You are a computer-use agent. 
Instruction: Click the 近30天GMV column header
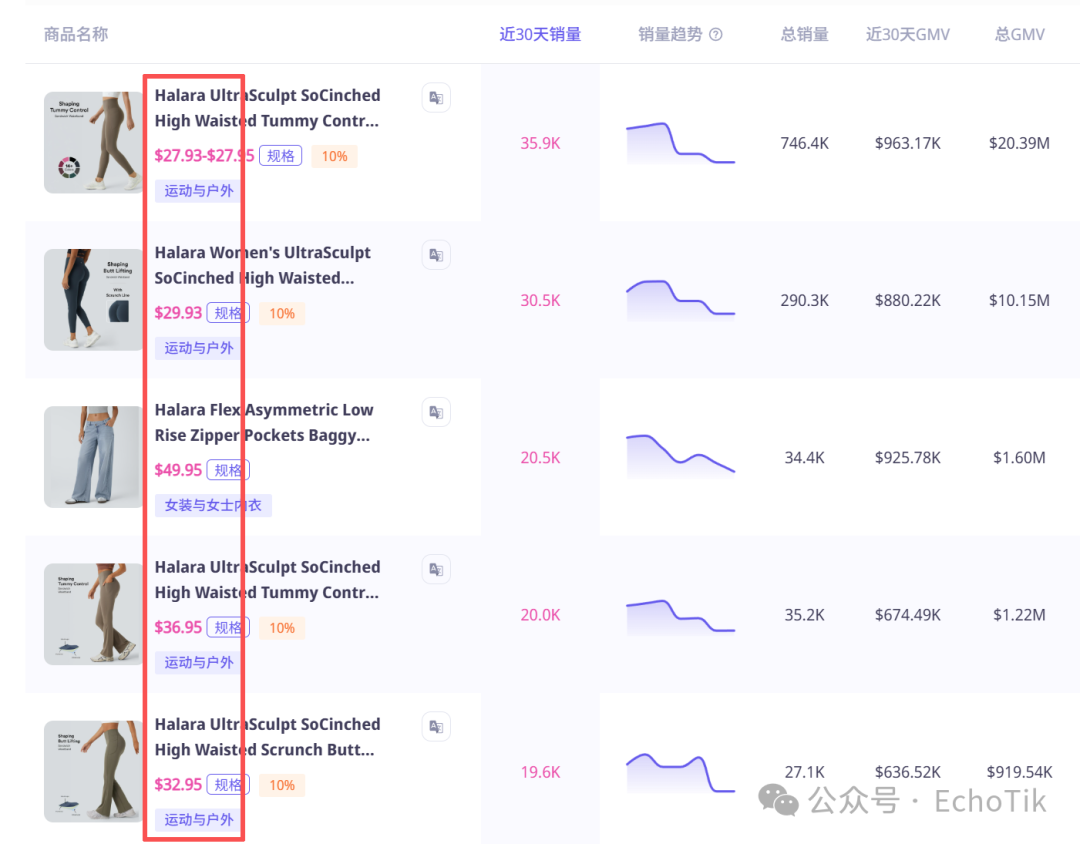[907, 35]
